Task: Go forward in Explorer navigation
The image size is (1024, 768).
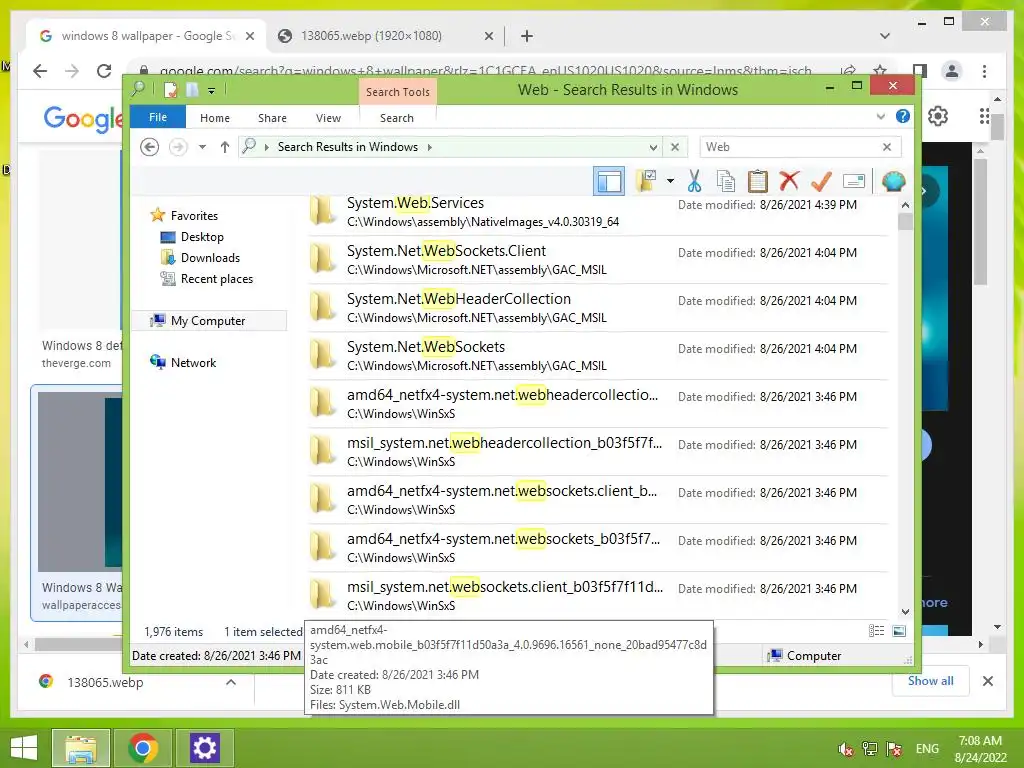Action: (178, 147)
